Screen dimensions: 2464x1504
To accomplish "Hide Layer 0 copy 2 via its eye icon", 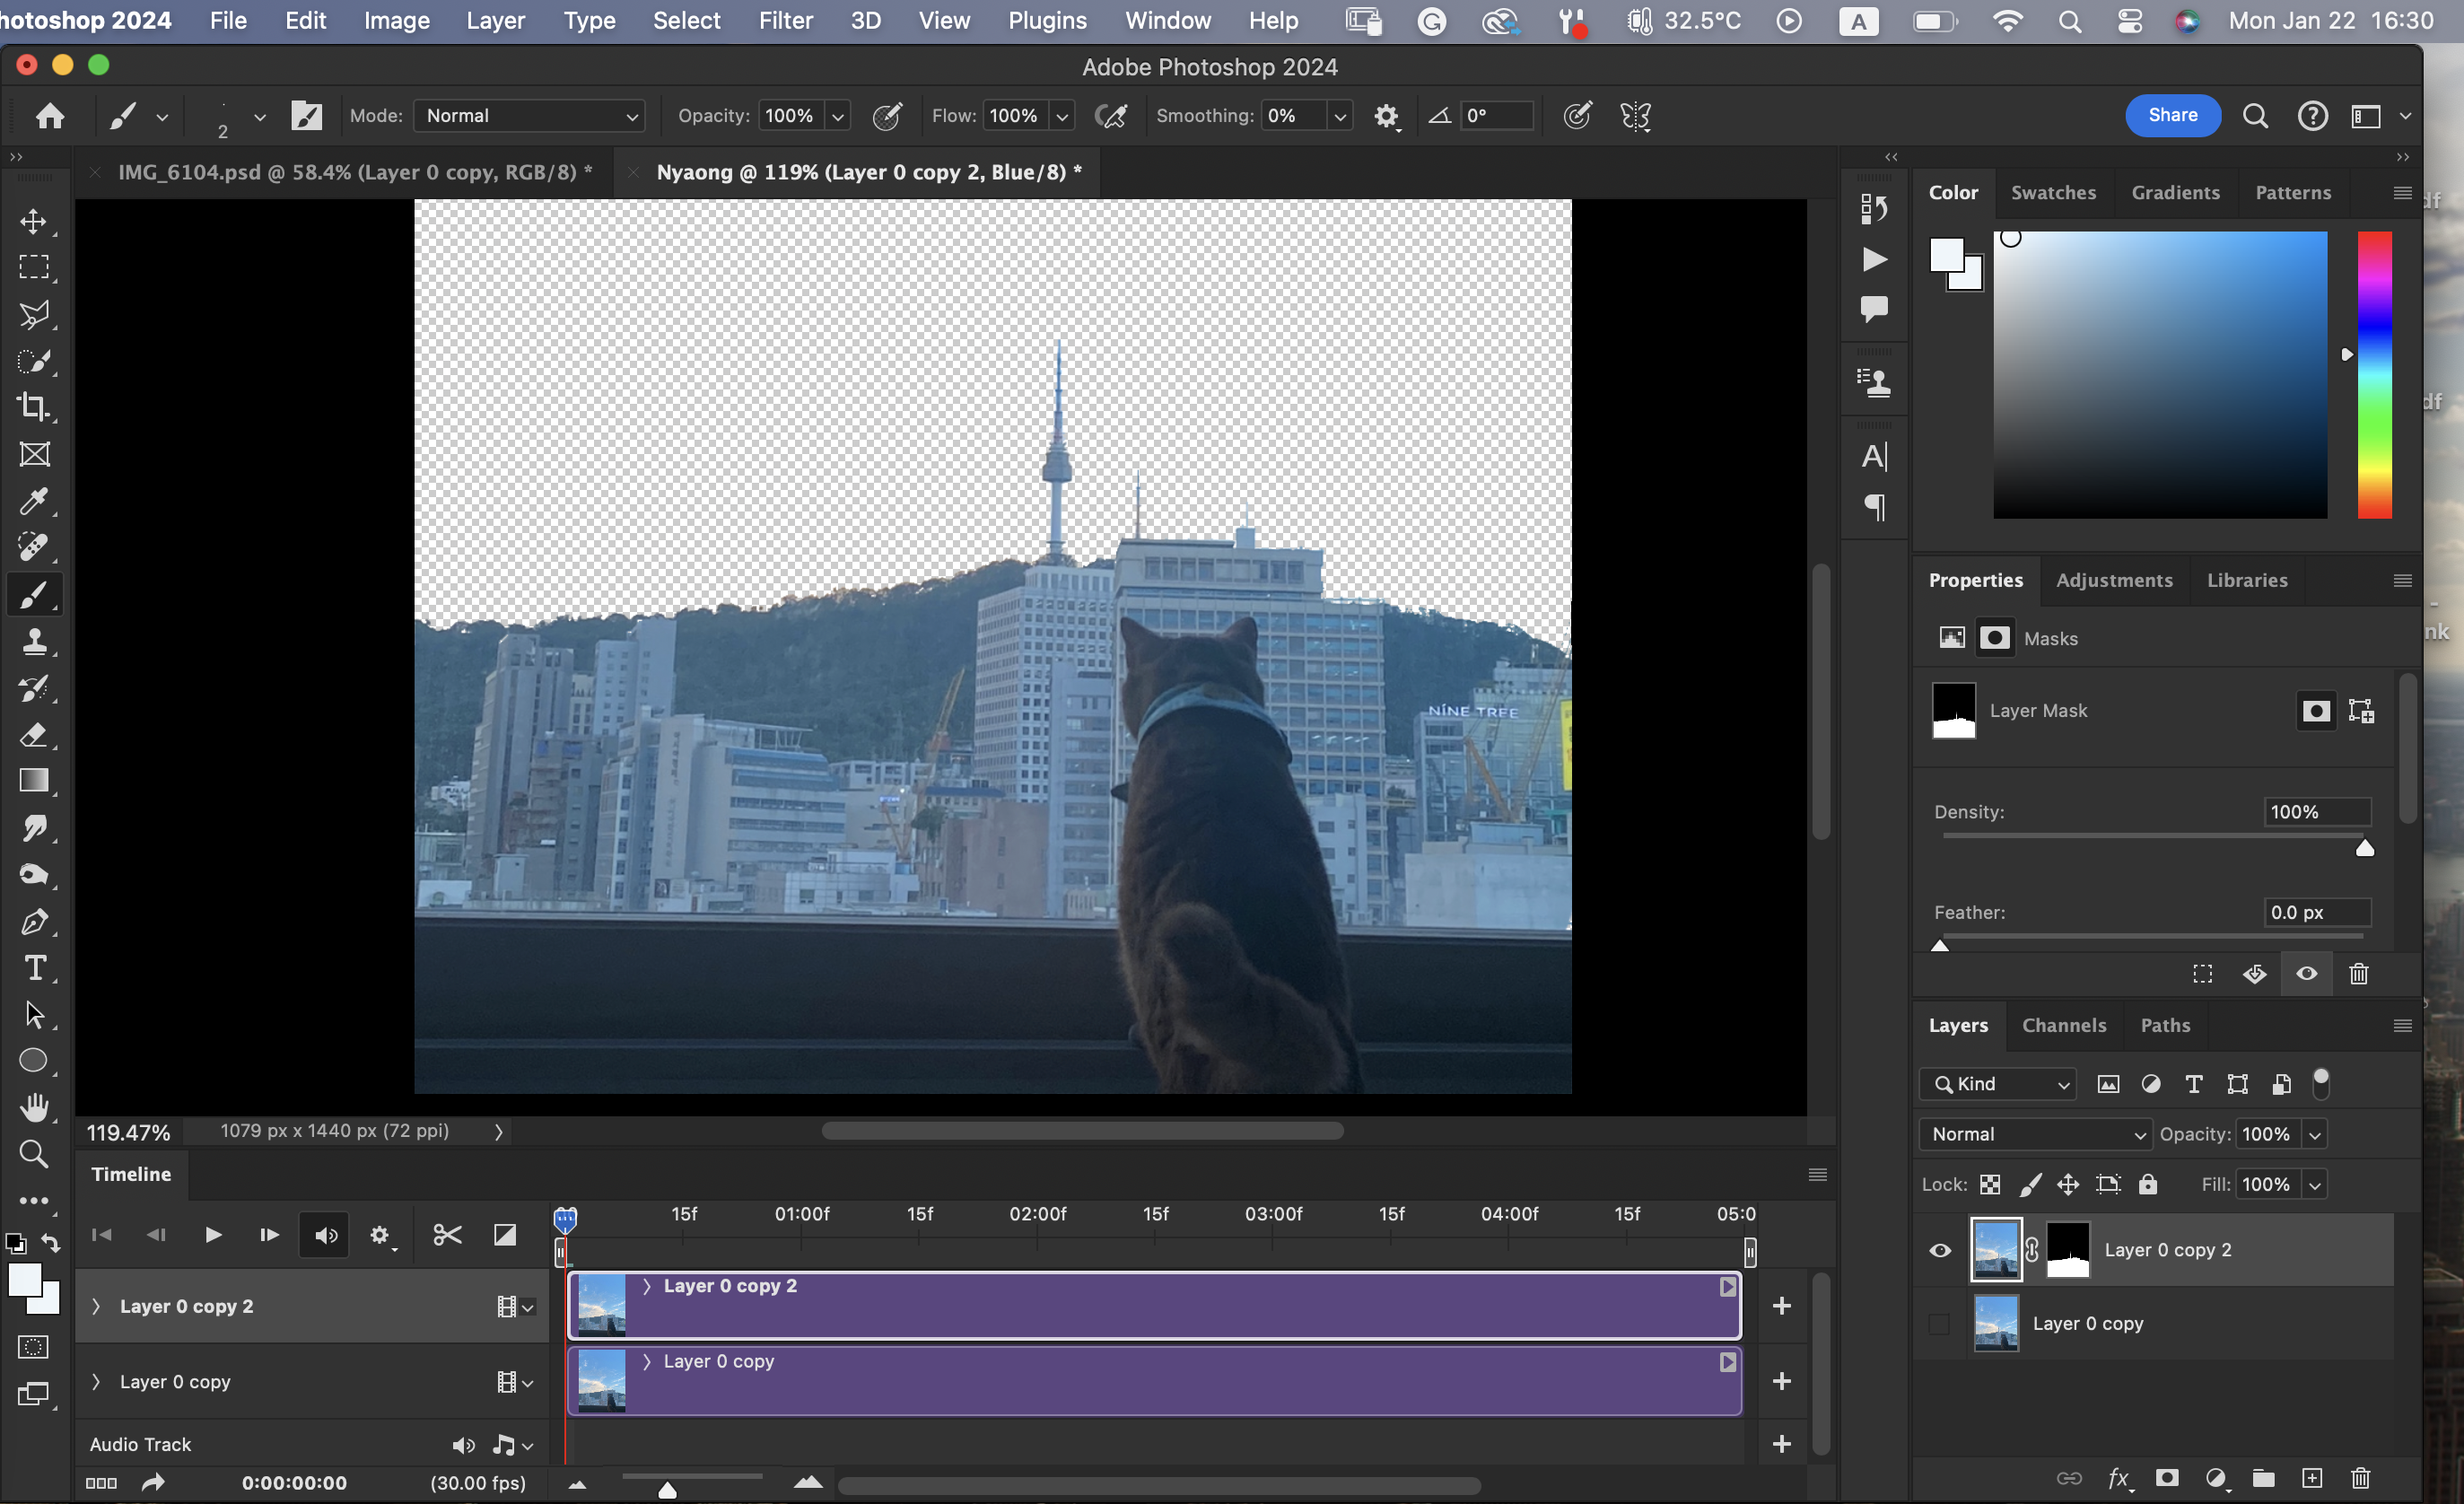I will (1940, 1250).
